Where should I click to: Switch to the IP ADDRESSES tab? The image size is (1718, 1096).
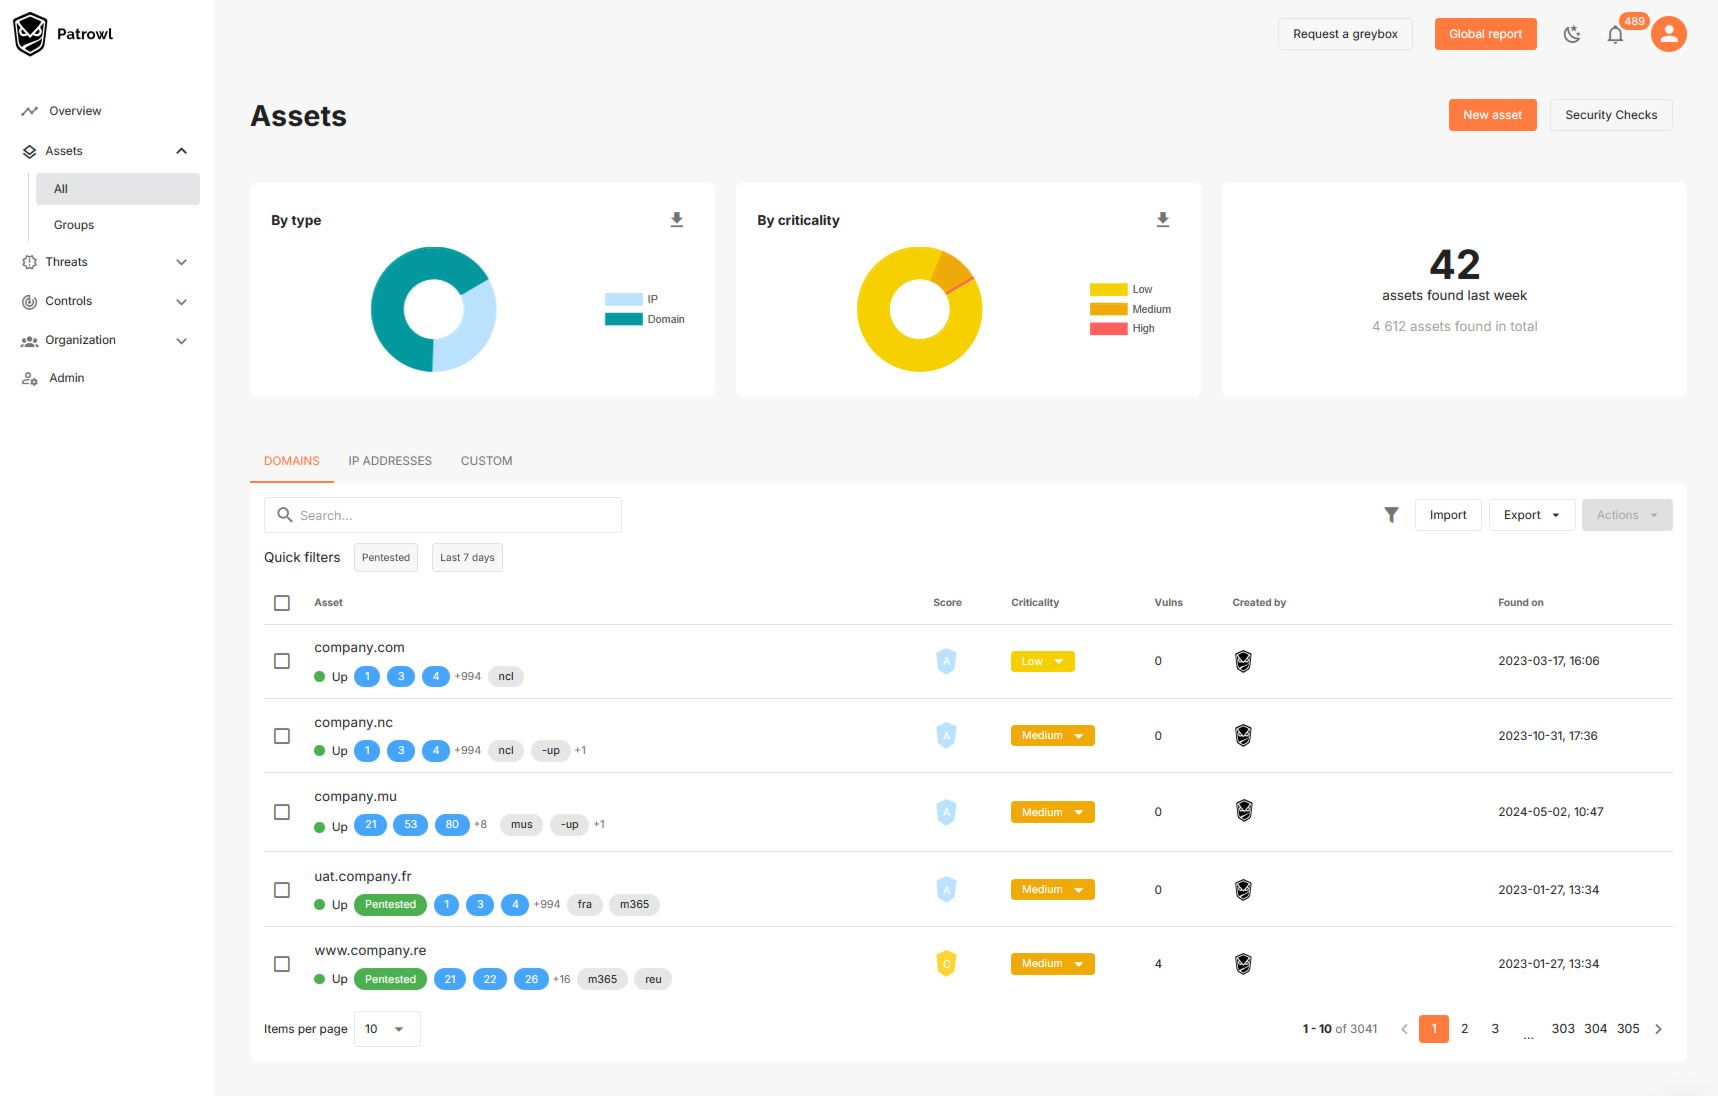[x=390, y=461]
